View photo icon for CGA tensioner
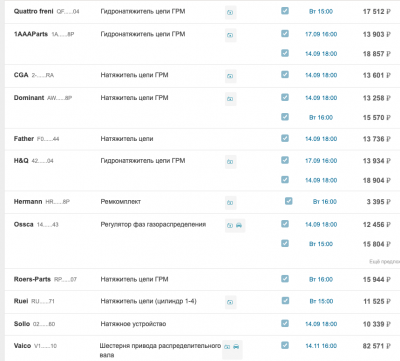 (x=230, y=76)
